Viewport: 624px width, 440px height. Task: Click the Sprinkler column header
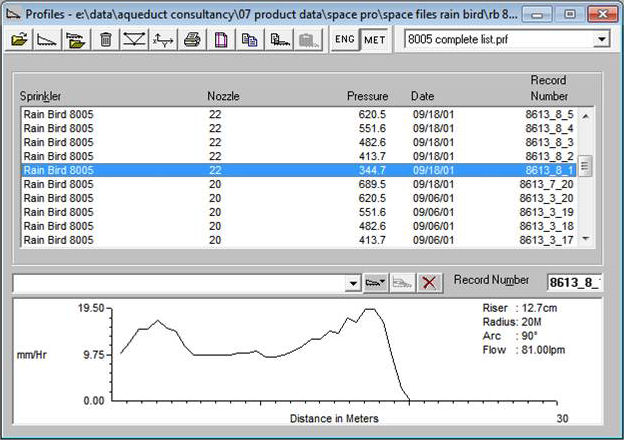pos(40,96)
